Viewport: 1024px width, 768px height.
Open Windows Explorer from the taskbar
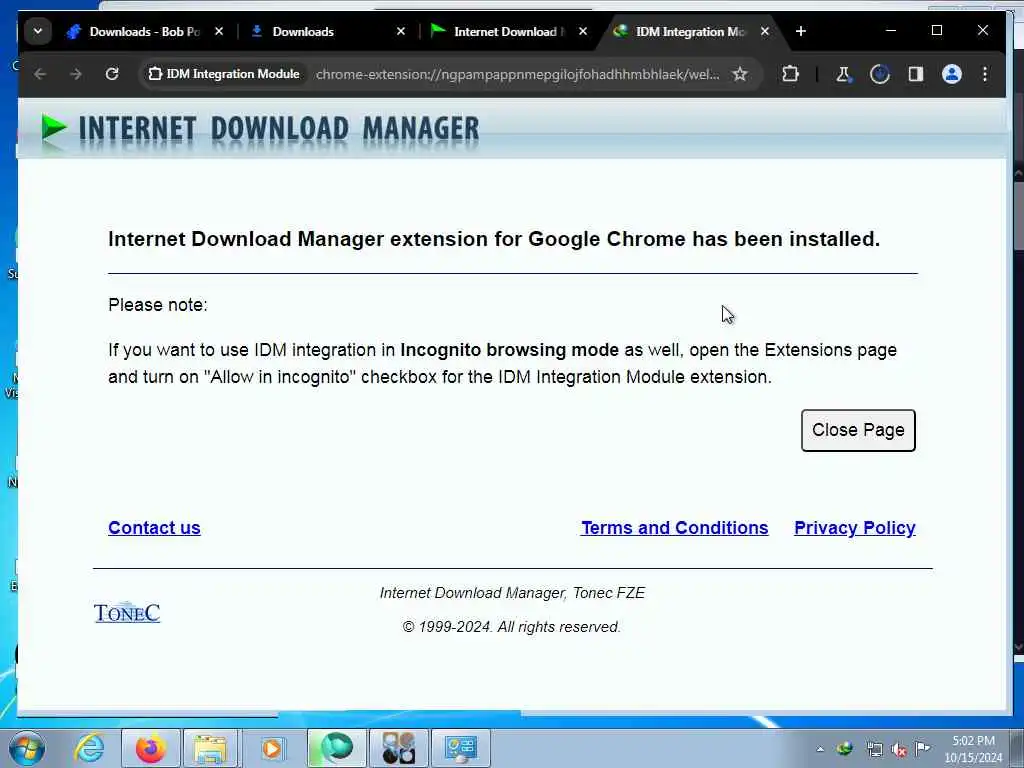click(211, 748)
